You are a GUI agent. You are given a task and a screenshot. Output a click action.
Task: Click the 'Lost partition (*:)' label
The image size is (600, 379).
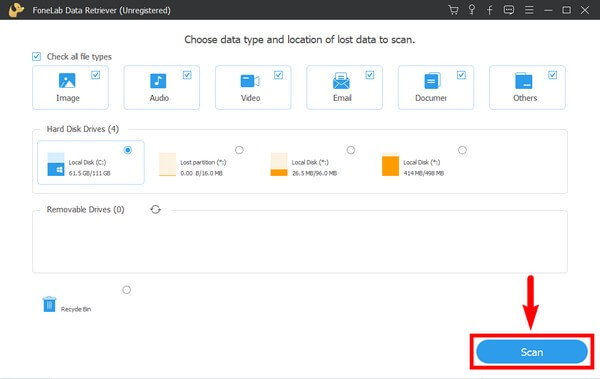click(x=203, y=162)
